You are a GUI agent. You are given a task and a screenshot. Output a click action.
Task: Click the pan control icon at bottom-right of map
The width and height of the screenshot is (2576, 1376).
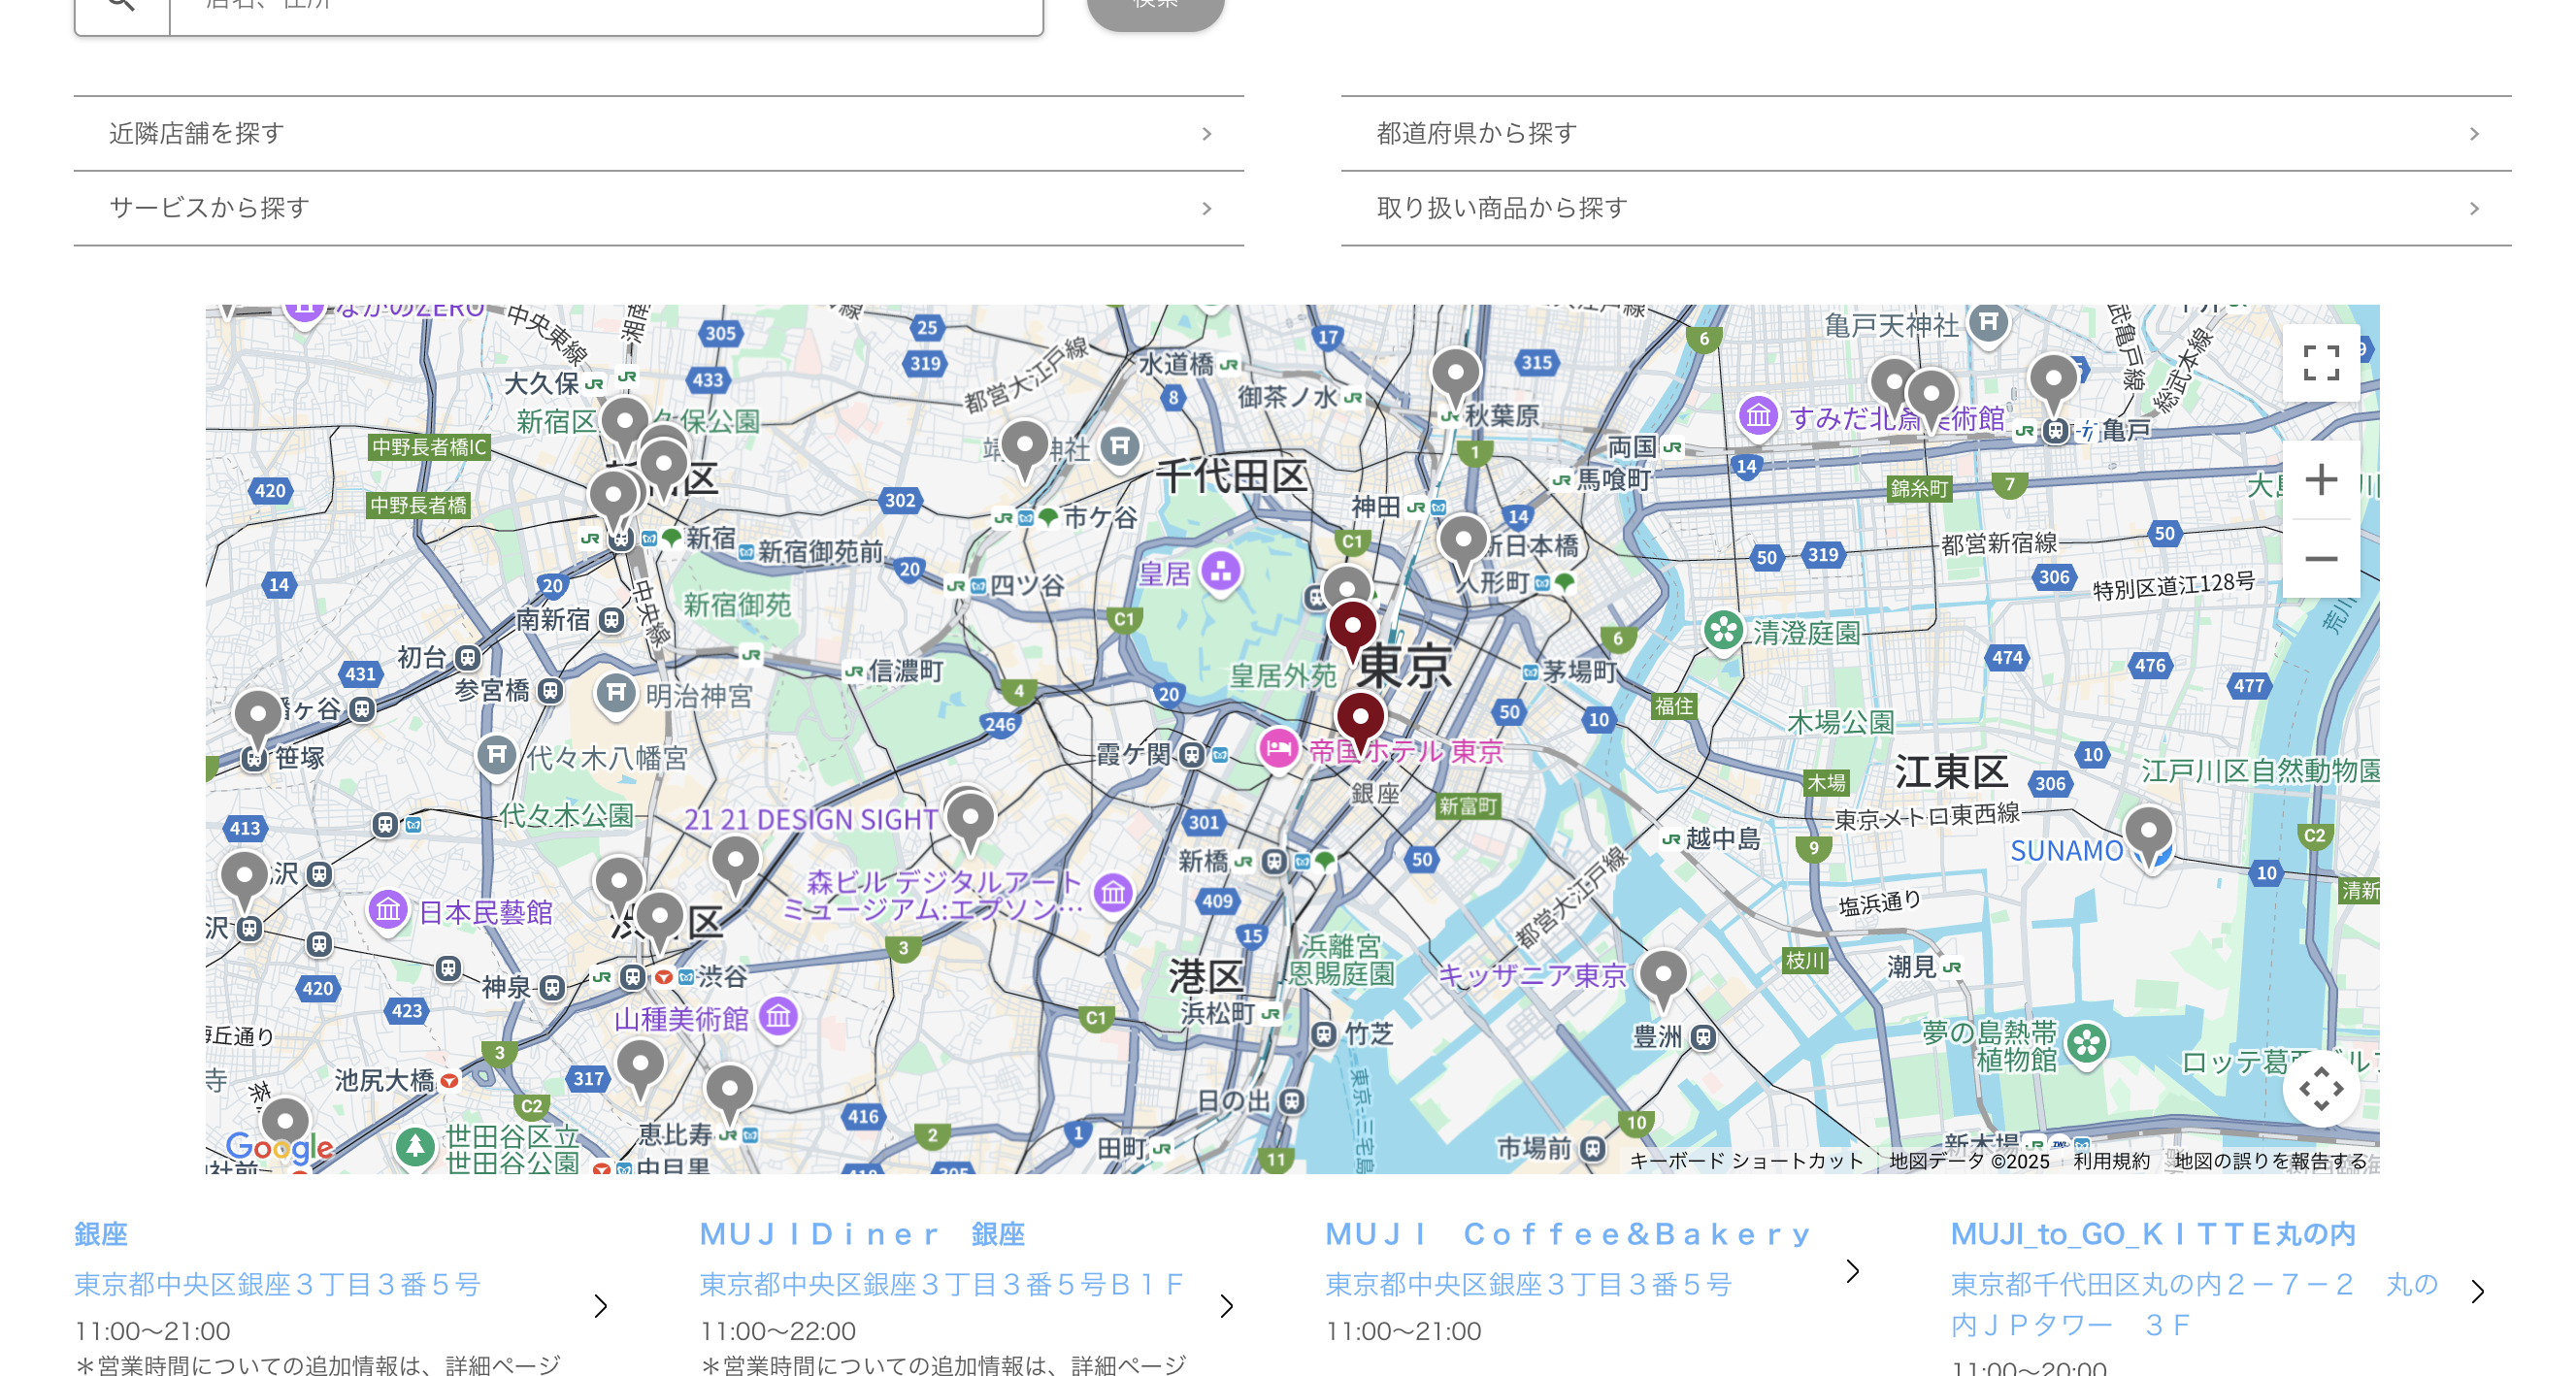pos(2322,1090)
